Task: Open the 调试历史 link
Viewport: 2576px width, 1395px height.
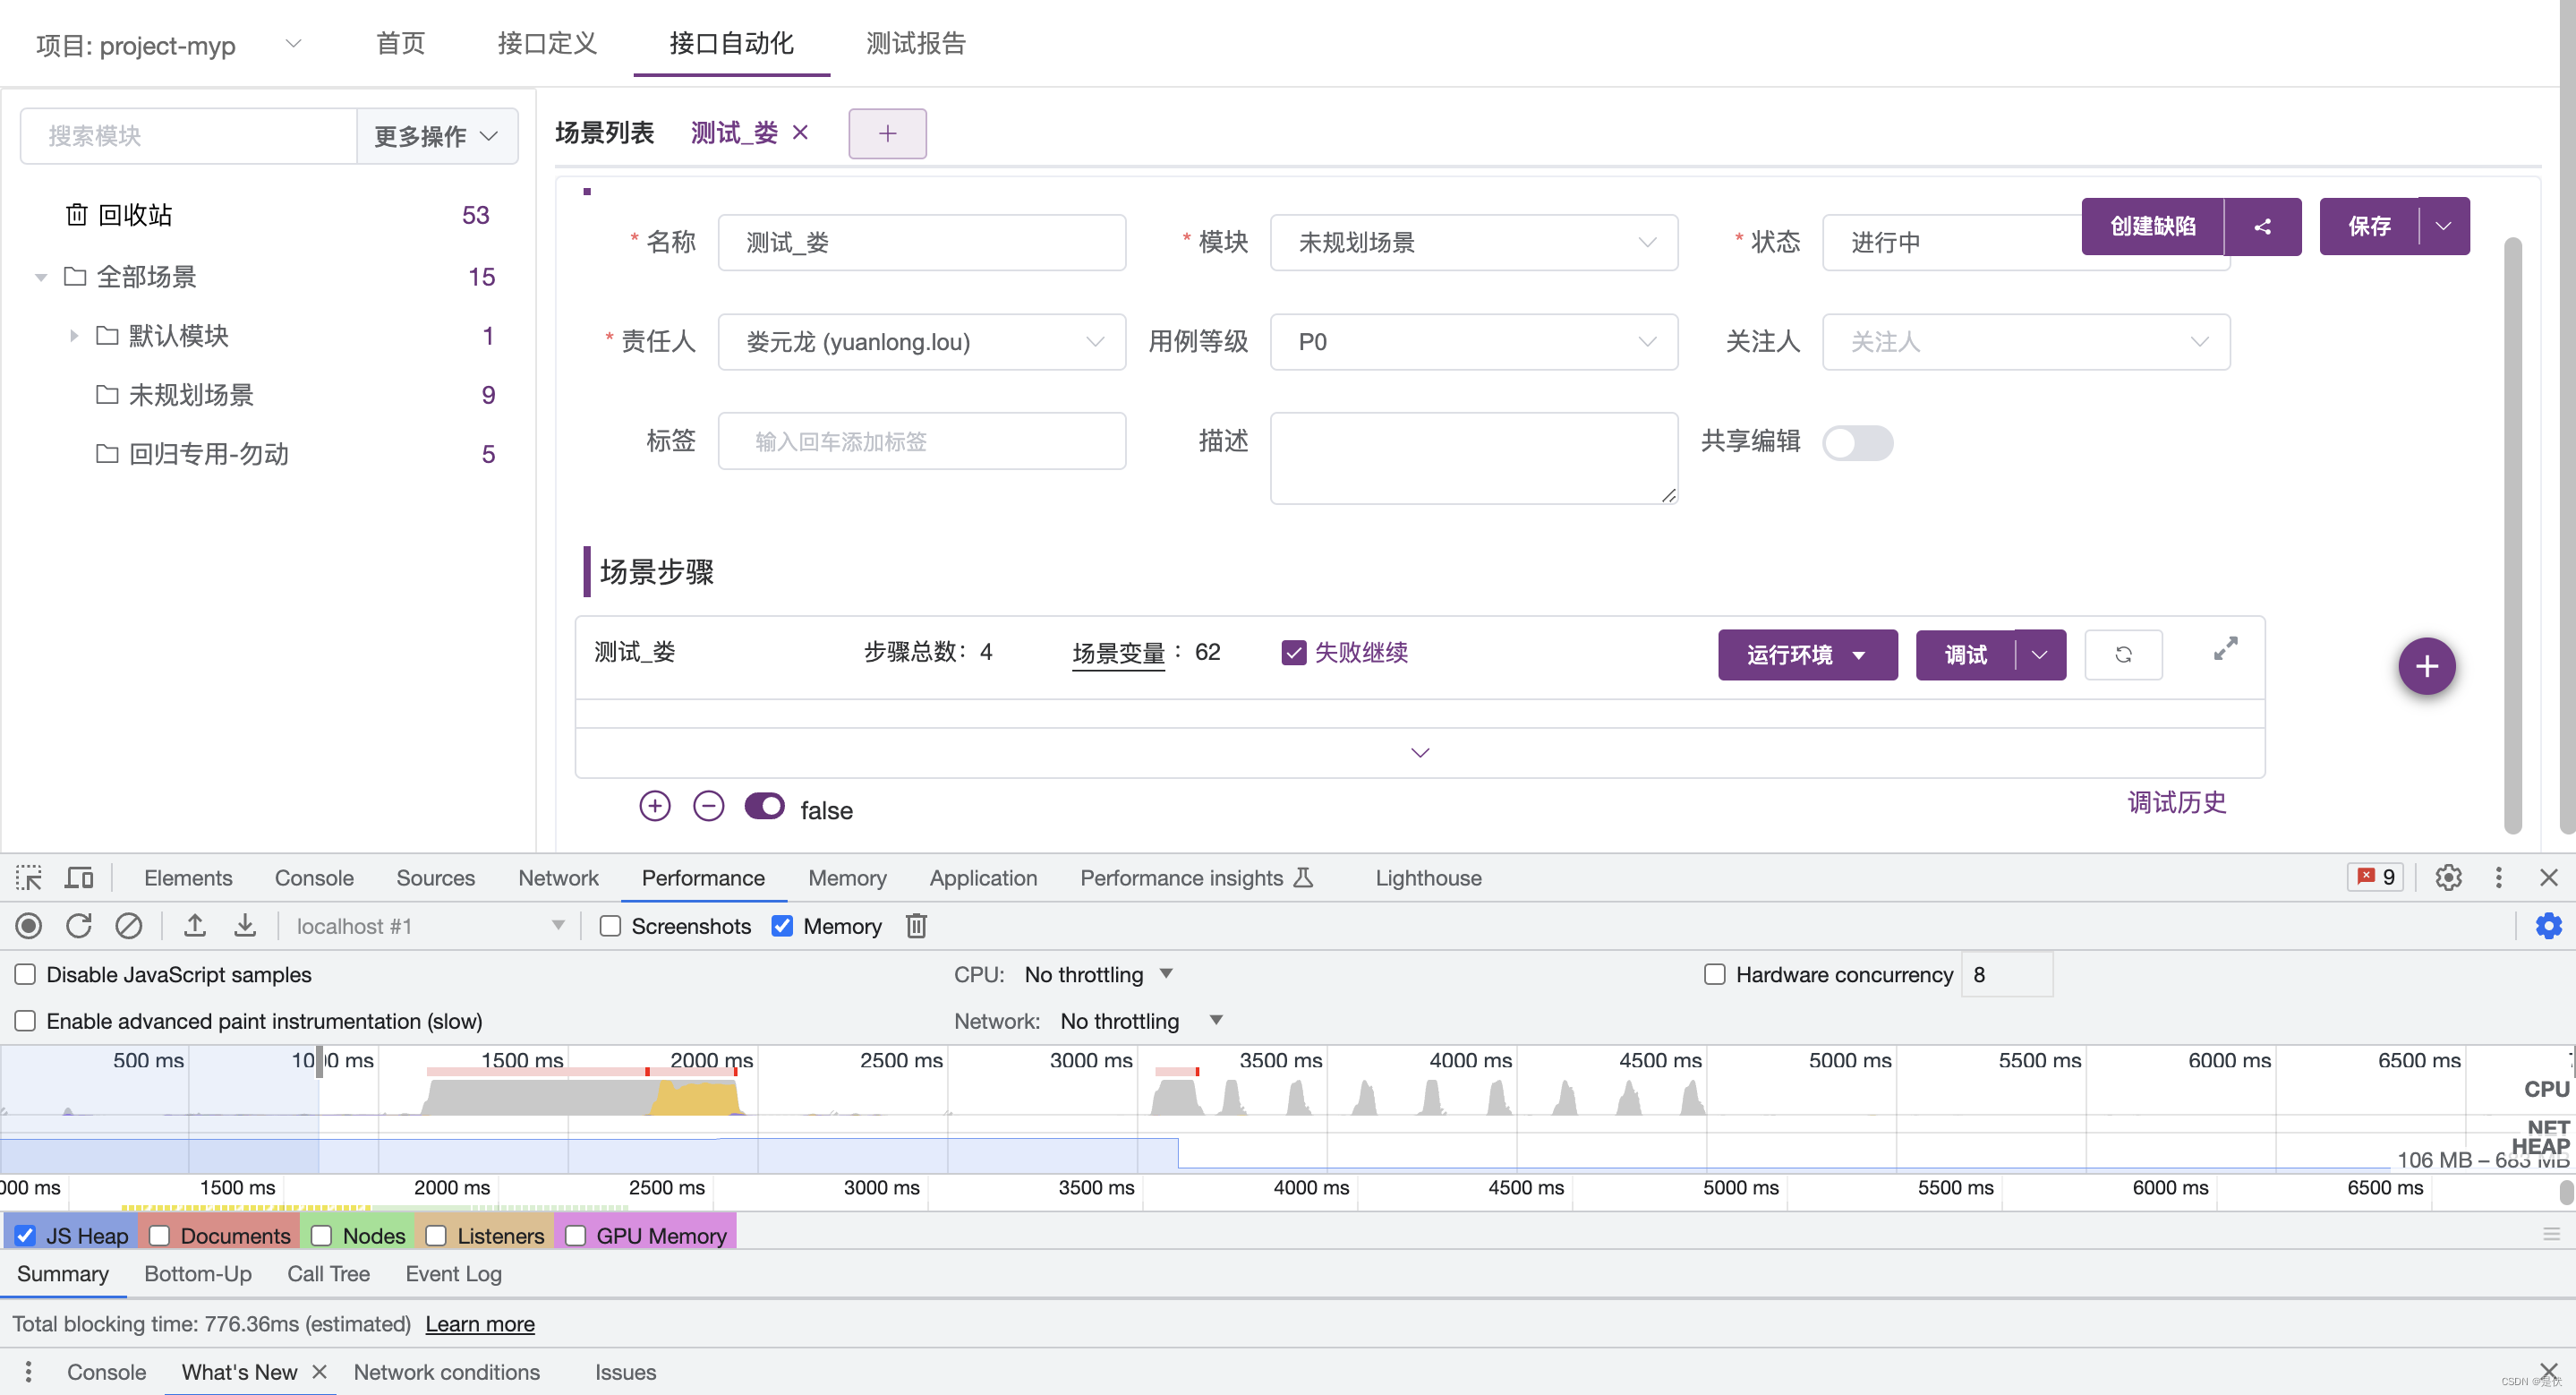Action: [x=2176, y=802]
